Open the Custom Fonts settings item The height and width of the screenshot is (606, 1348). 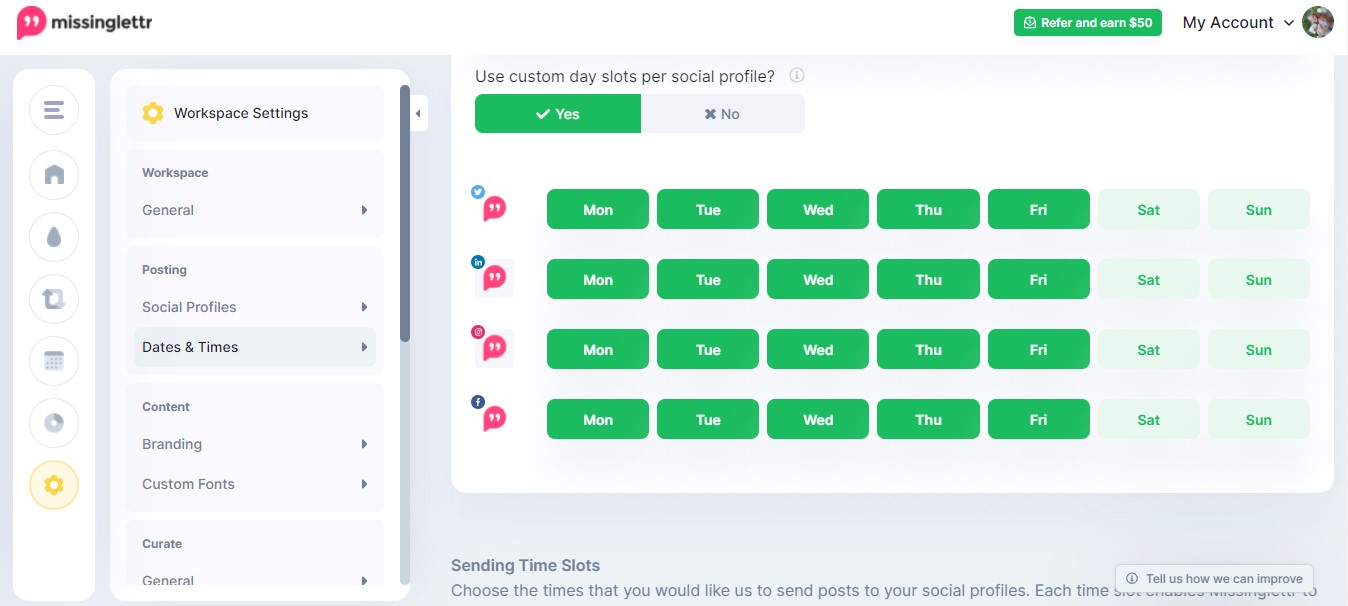pos(255,484)
